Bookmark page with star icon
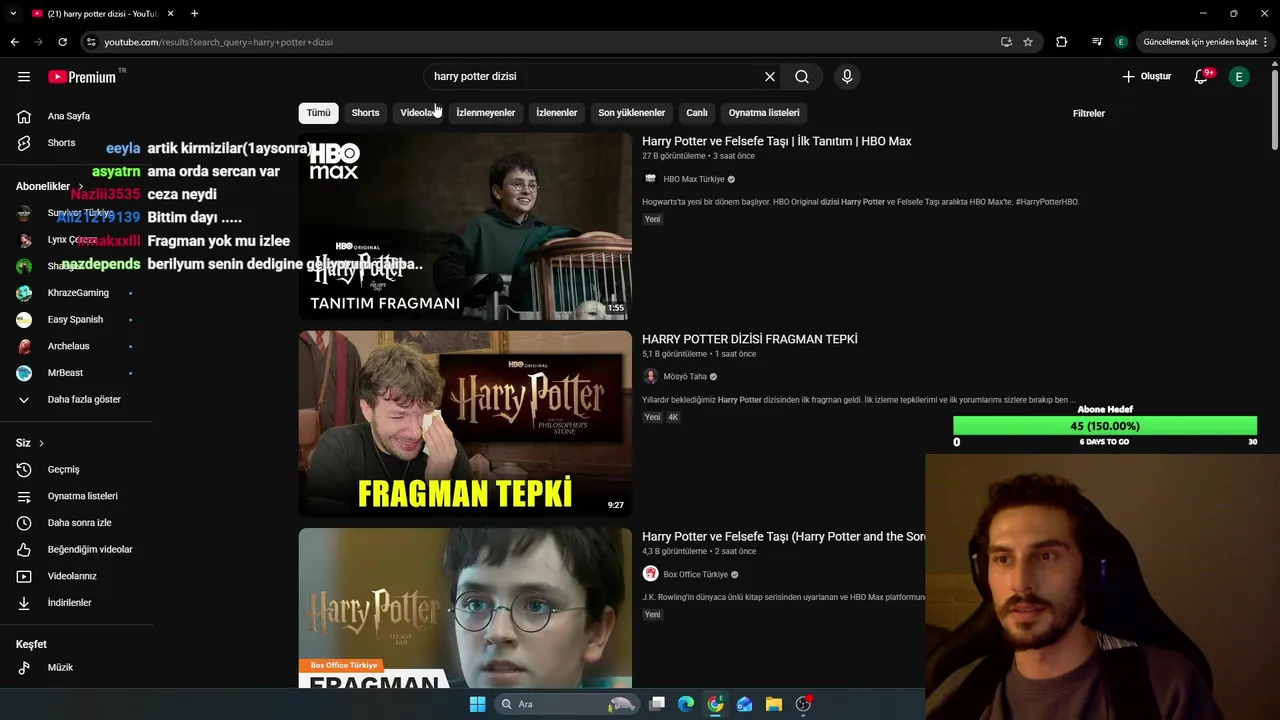The image size is (1280, 720). click(x=1028, y=42)
